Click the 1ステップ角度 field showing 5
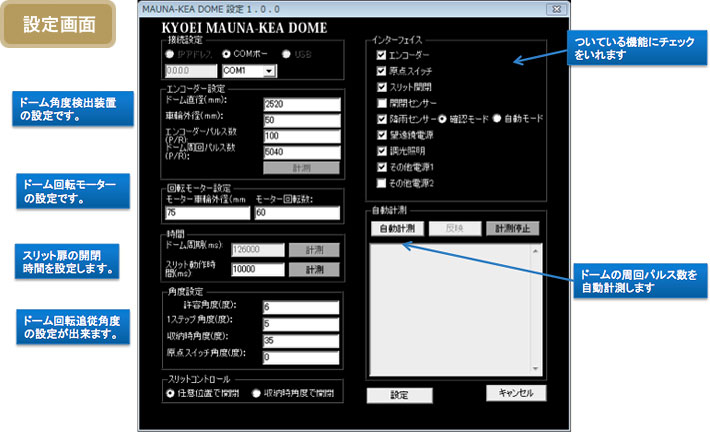This screenshot has width=710, height=438. (x=301, y=324)
